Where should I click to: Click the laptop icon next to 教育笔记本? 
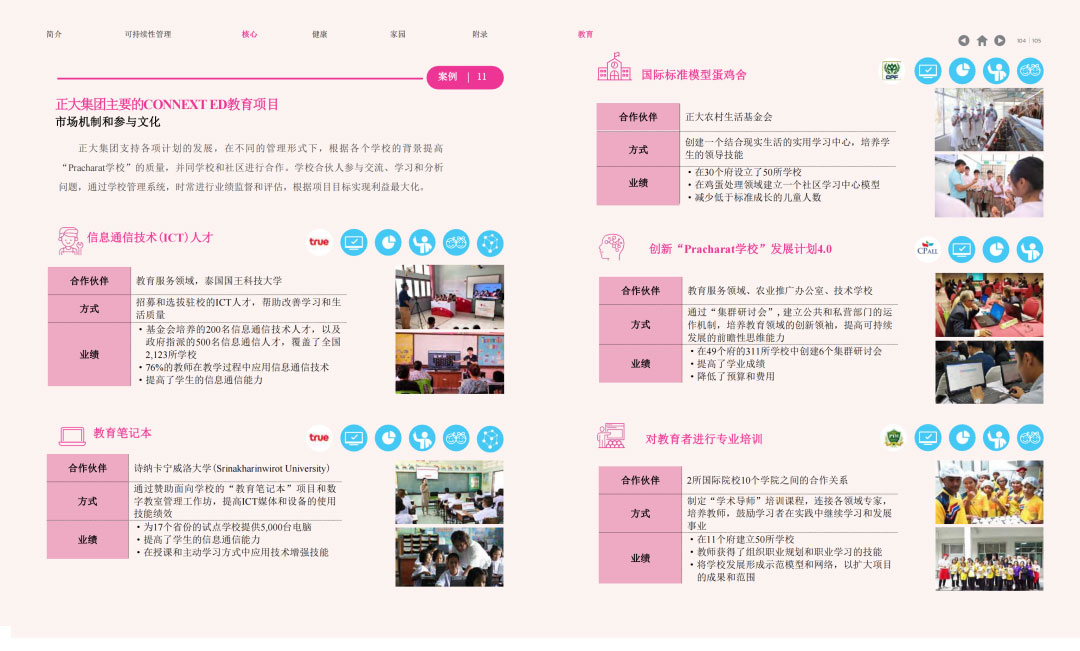coord(72,435)
